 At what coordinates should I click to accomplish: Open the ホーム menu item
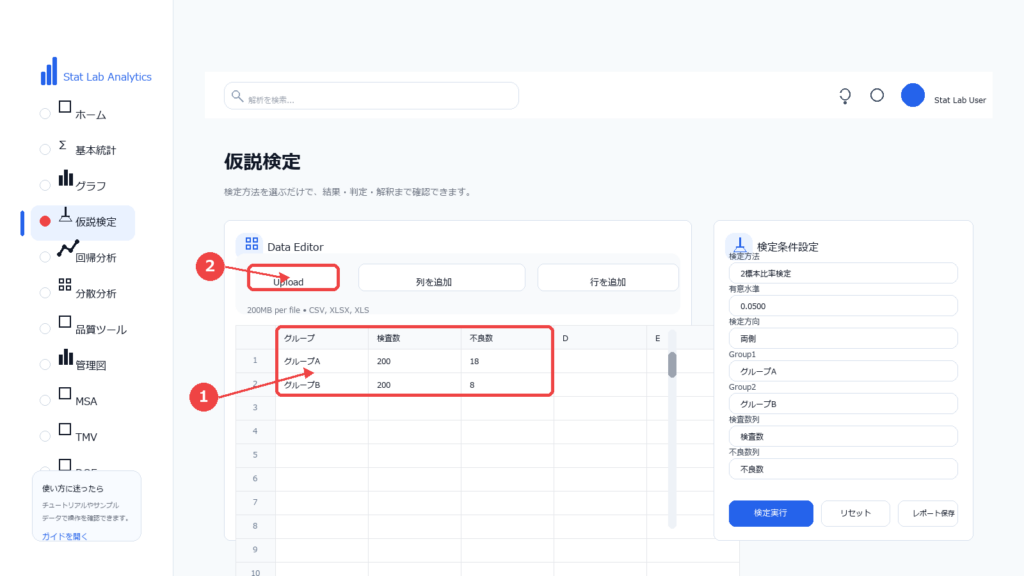click(90, 115)
